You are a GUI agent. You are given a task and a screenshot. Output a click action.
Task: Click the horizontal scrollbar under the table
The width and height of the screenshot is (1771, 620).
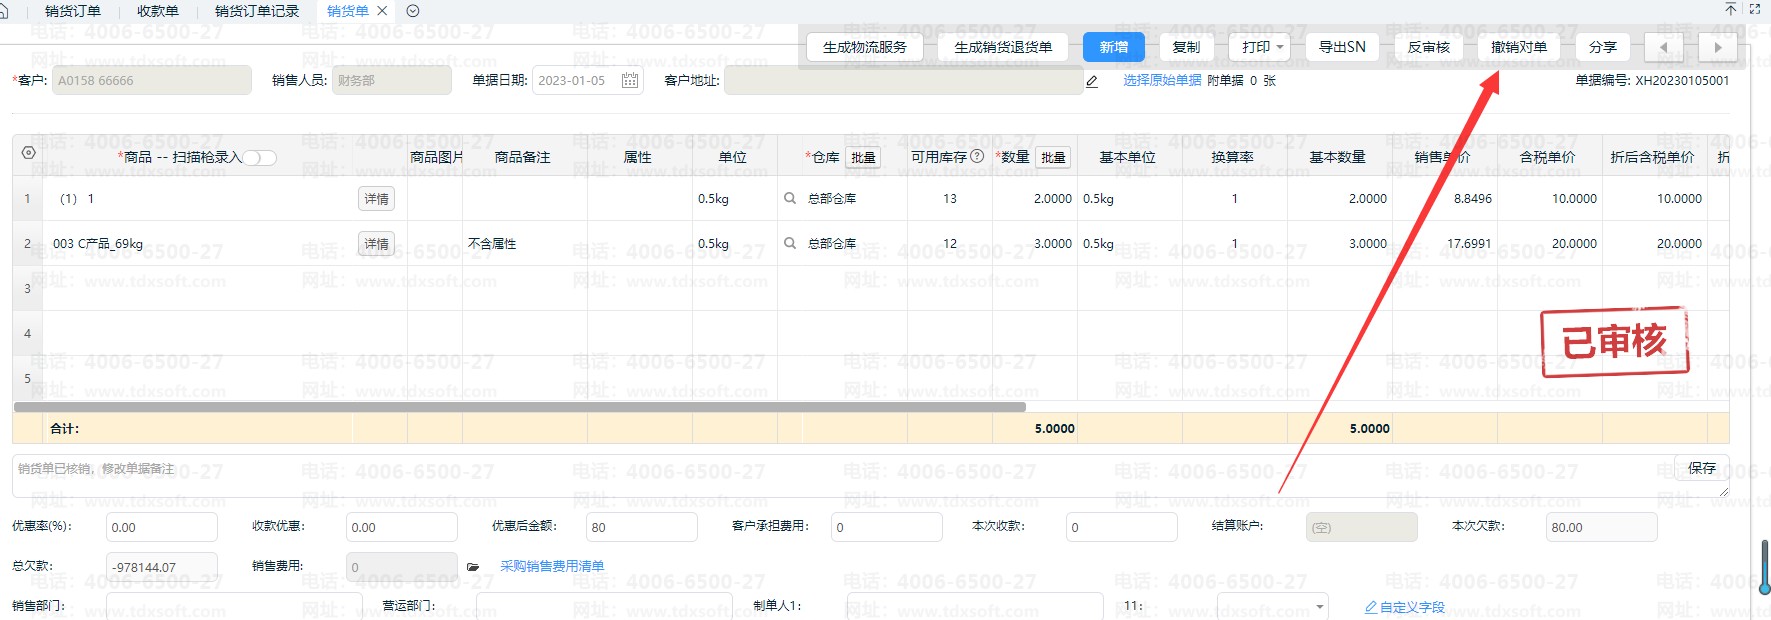(519, 407)
